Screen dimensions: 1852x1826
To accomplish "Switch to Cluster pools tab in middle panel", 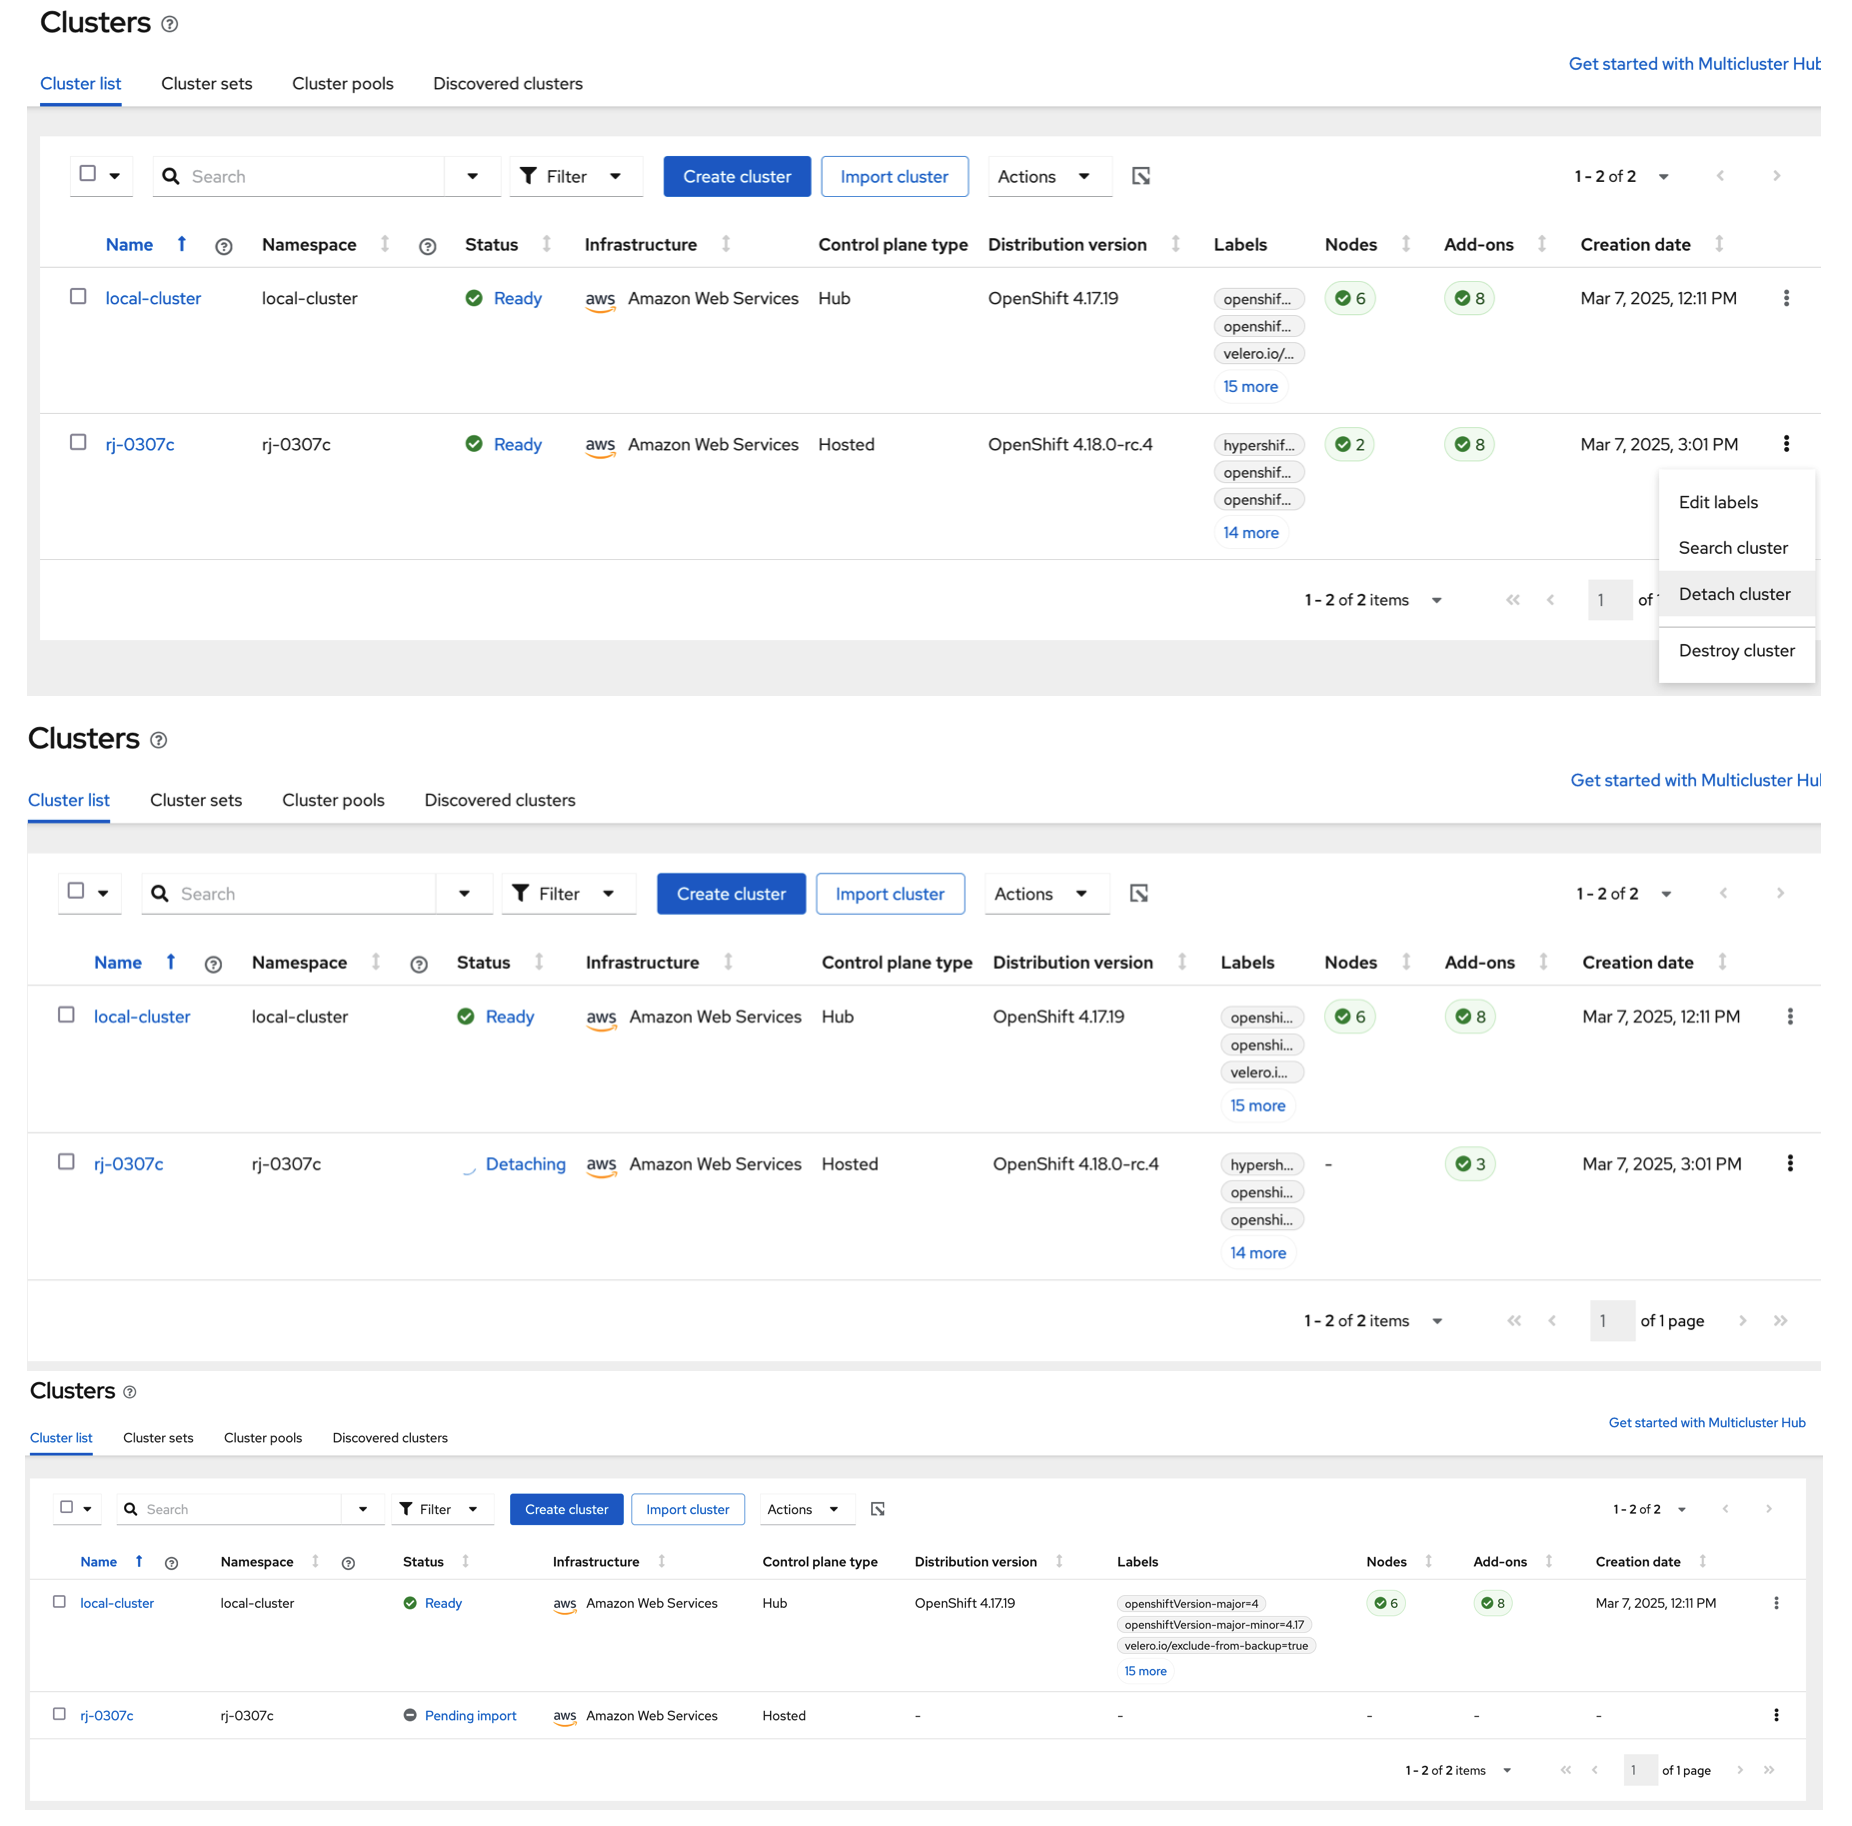I will tap(333, 800).
